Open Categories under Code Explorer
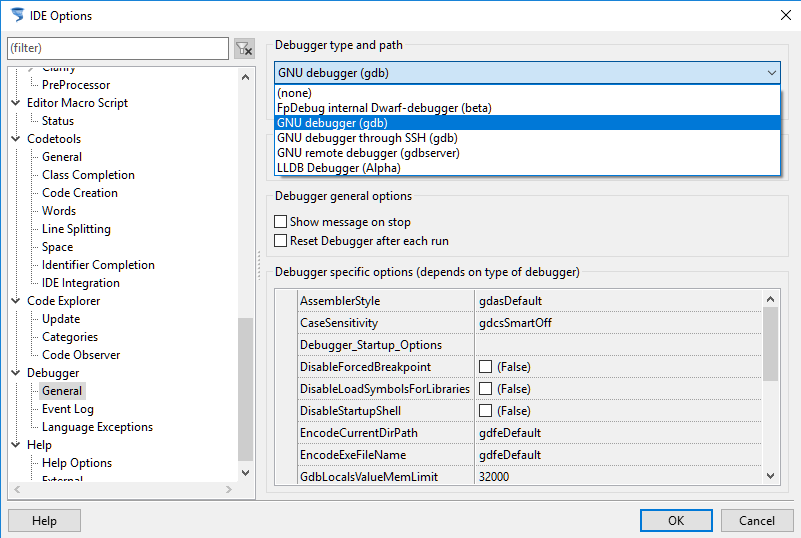This screenshot has height=538, width=801. click(x=70, y=337)
